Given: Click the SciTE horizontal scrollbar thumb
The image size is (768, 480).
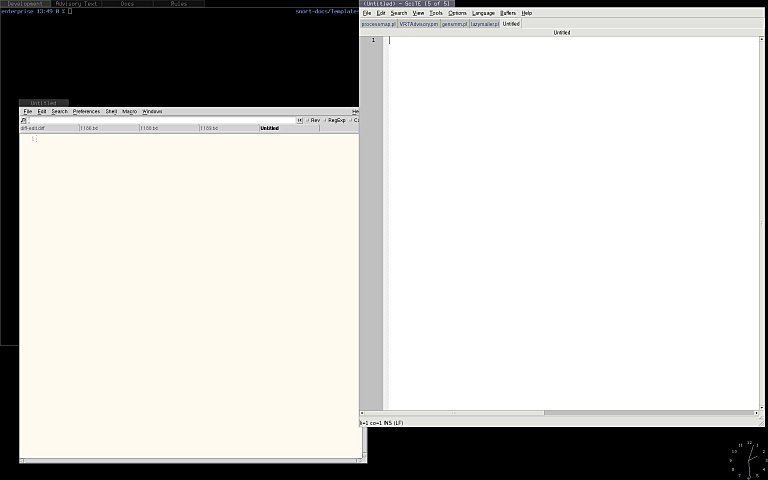Looking at the screenshot, I should (454, 413).
